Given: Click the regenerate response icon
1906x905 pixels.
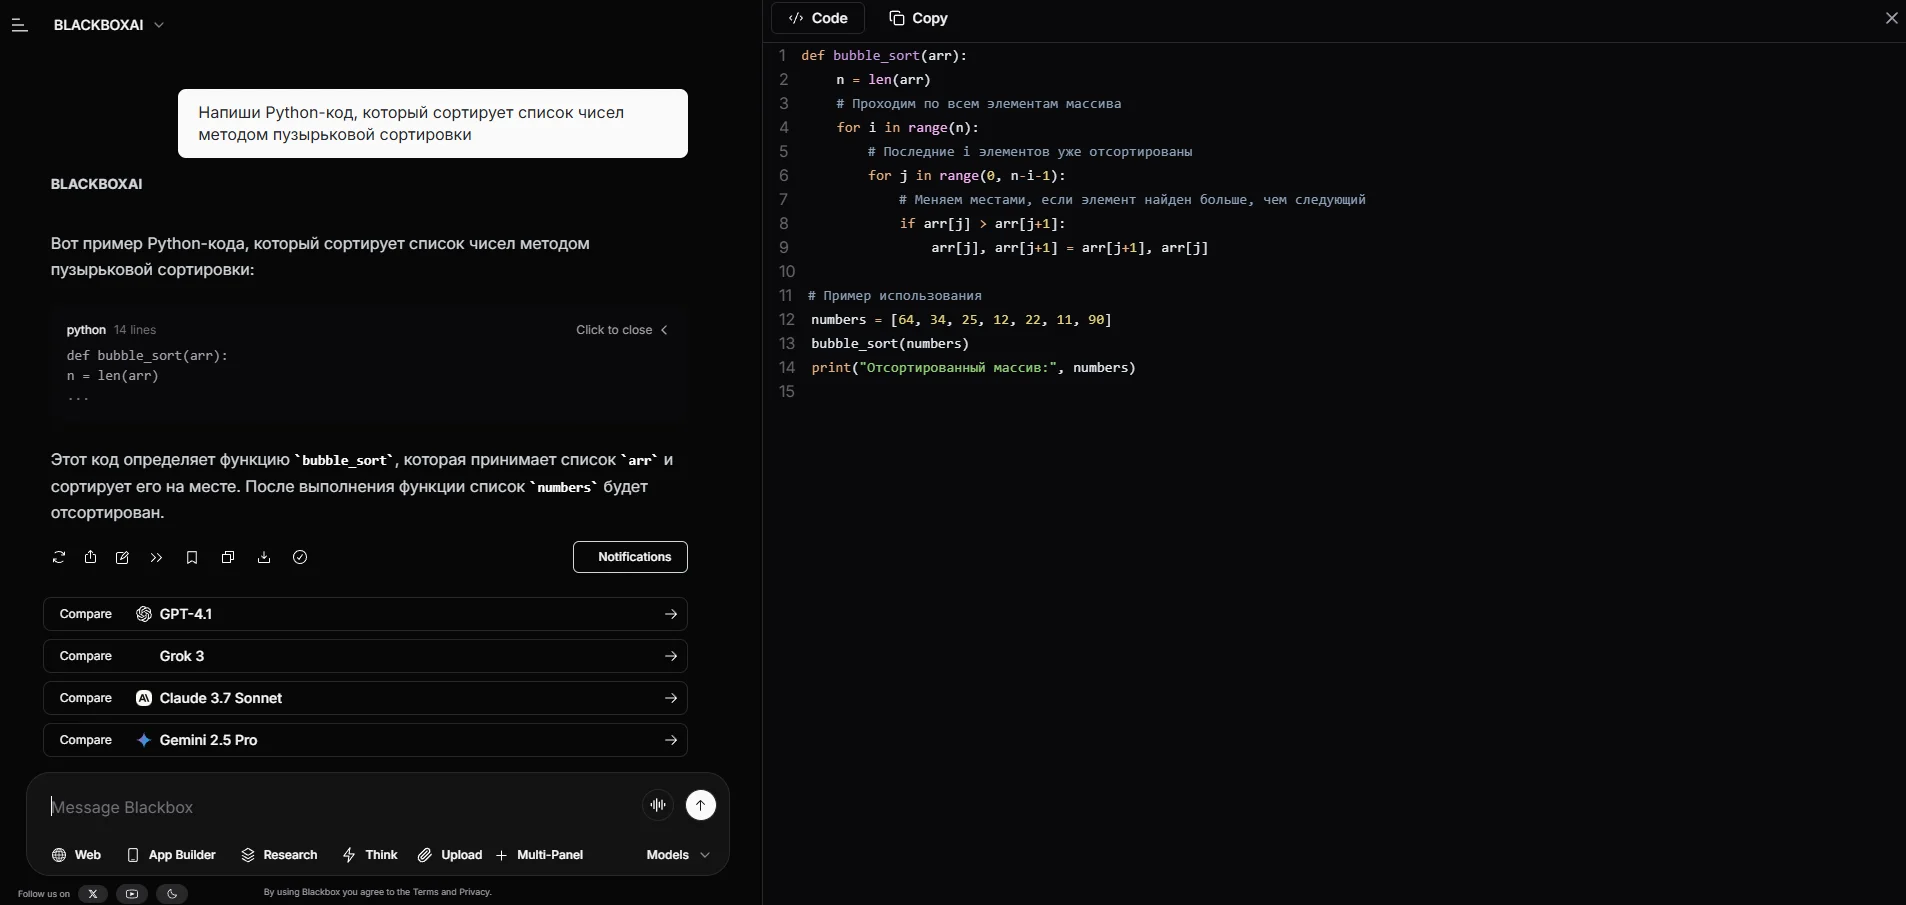Looking at the screenshot, I should click(59, 557).
